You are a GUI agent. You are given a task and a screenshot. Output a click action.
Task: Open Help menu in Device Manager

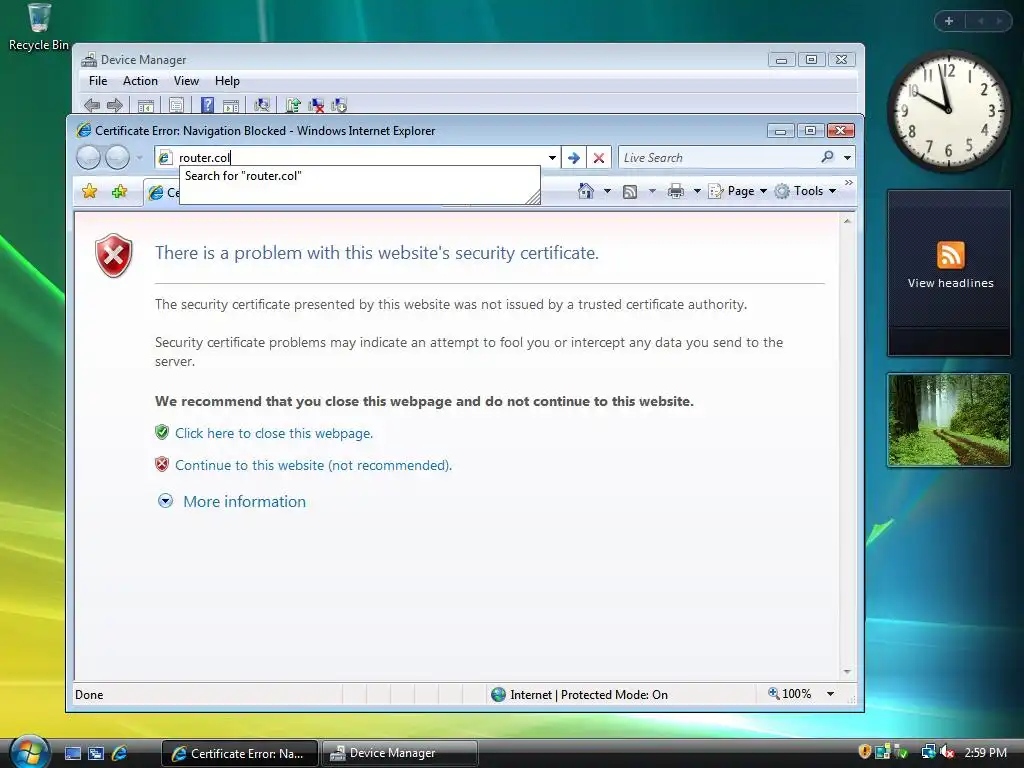pos(227,81)
